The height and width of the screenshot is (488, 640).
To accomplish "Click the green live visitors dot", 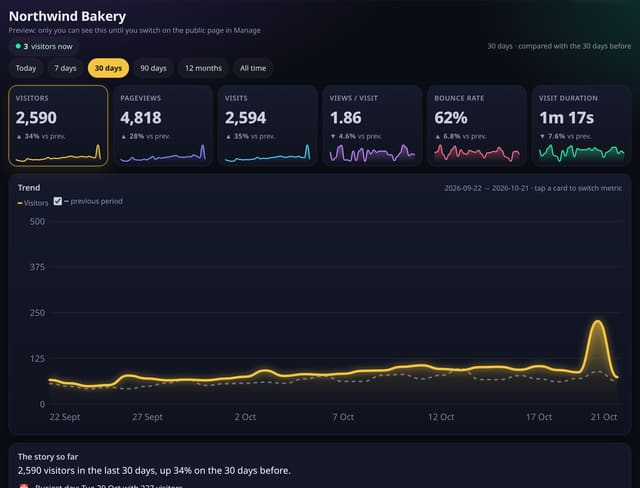I will pos(18,46).
